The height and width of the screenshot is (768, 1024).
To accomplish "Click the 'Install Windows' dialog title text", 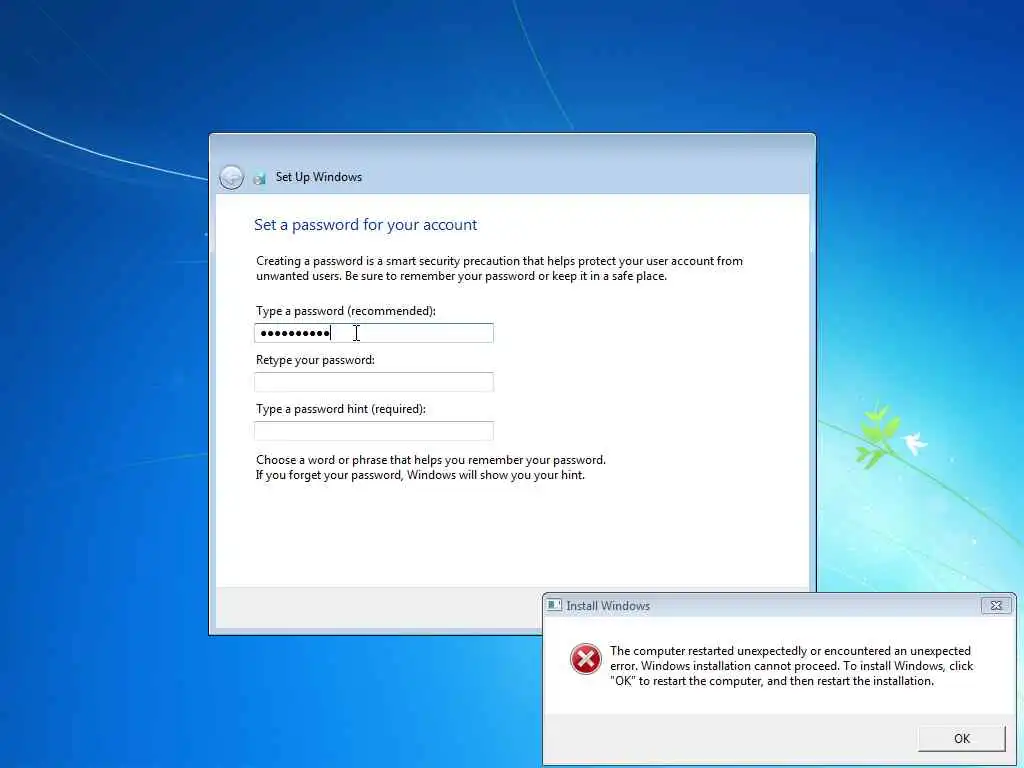I will point(608,606).
